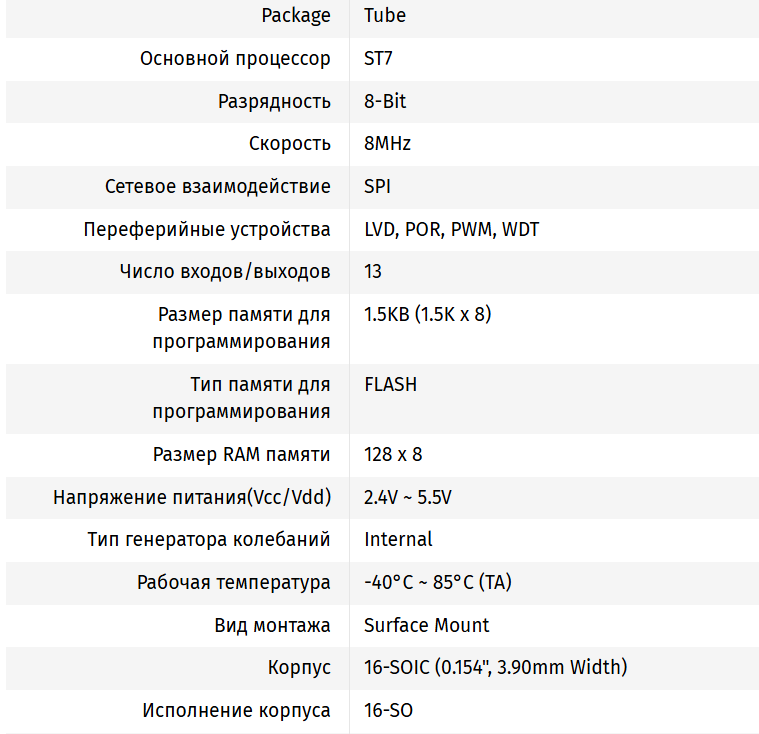Click the "LVD, POR, PWM, WDT" peripherals value
Image resolution: width=759 pixels, height=734 pixels.
point(451,229)
